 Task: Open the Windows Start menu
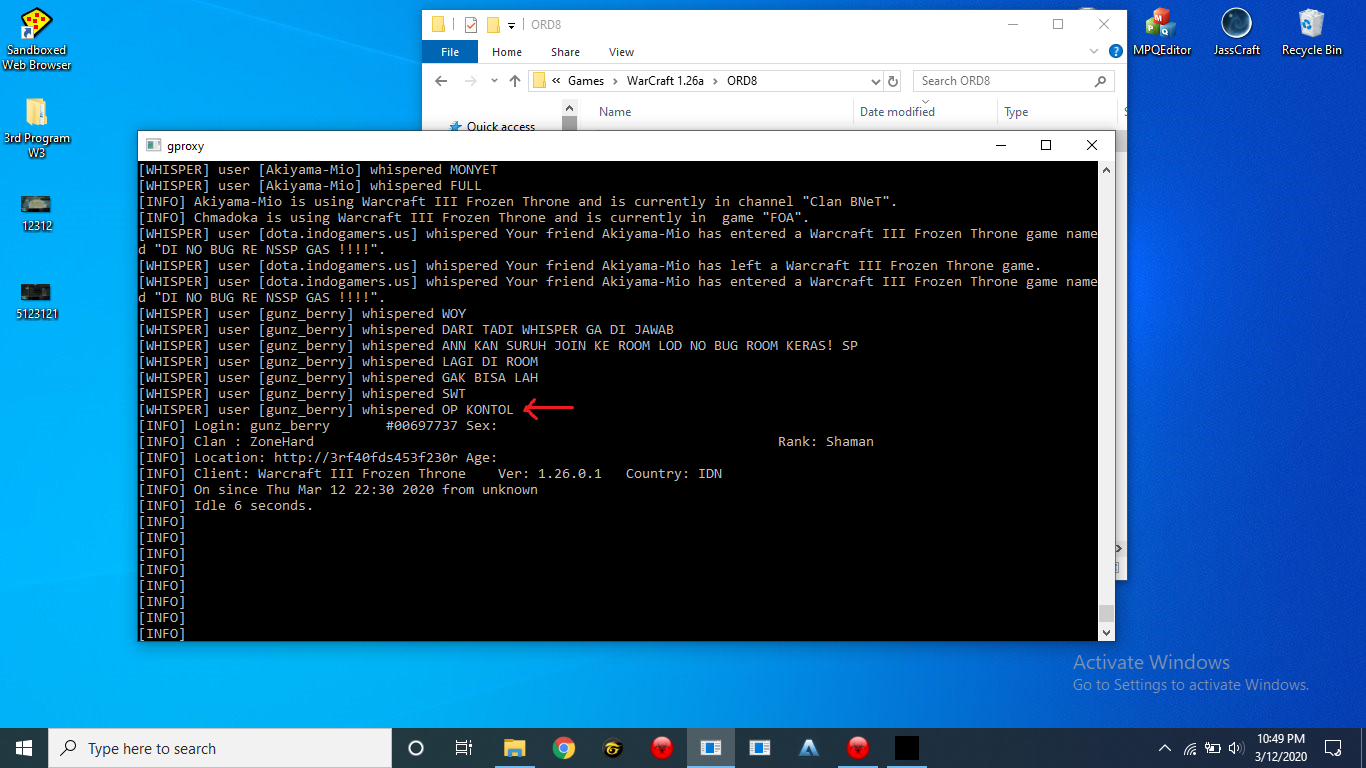[24, 748]
